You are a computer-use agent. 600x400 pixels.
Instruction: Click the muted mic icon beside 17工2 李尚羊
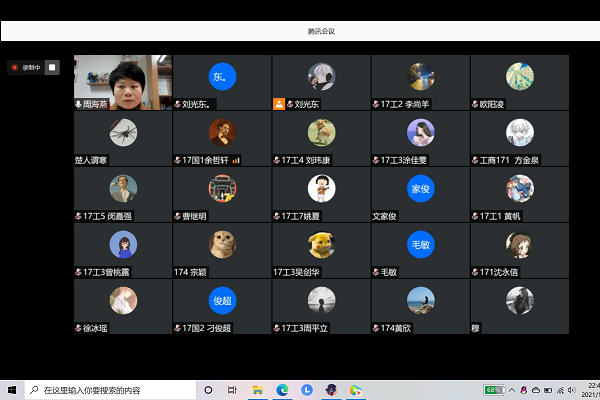[376, 104]
